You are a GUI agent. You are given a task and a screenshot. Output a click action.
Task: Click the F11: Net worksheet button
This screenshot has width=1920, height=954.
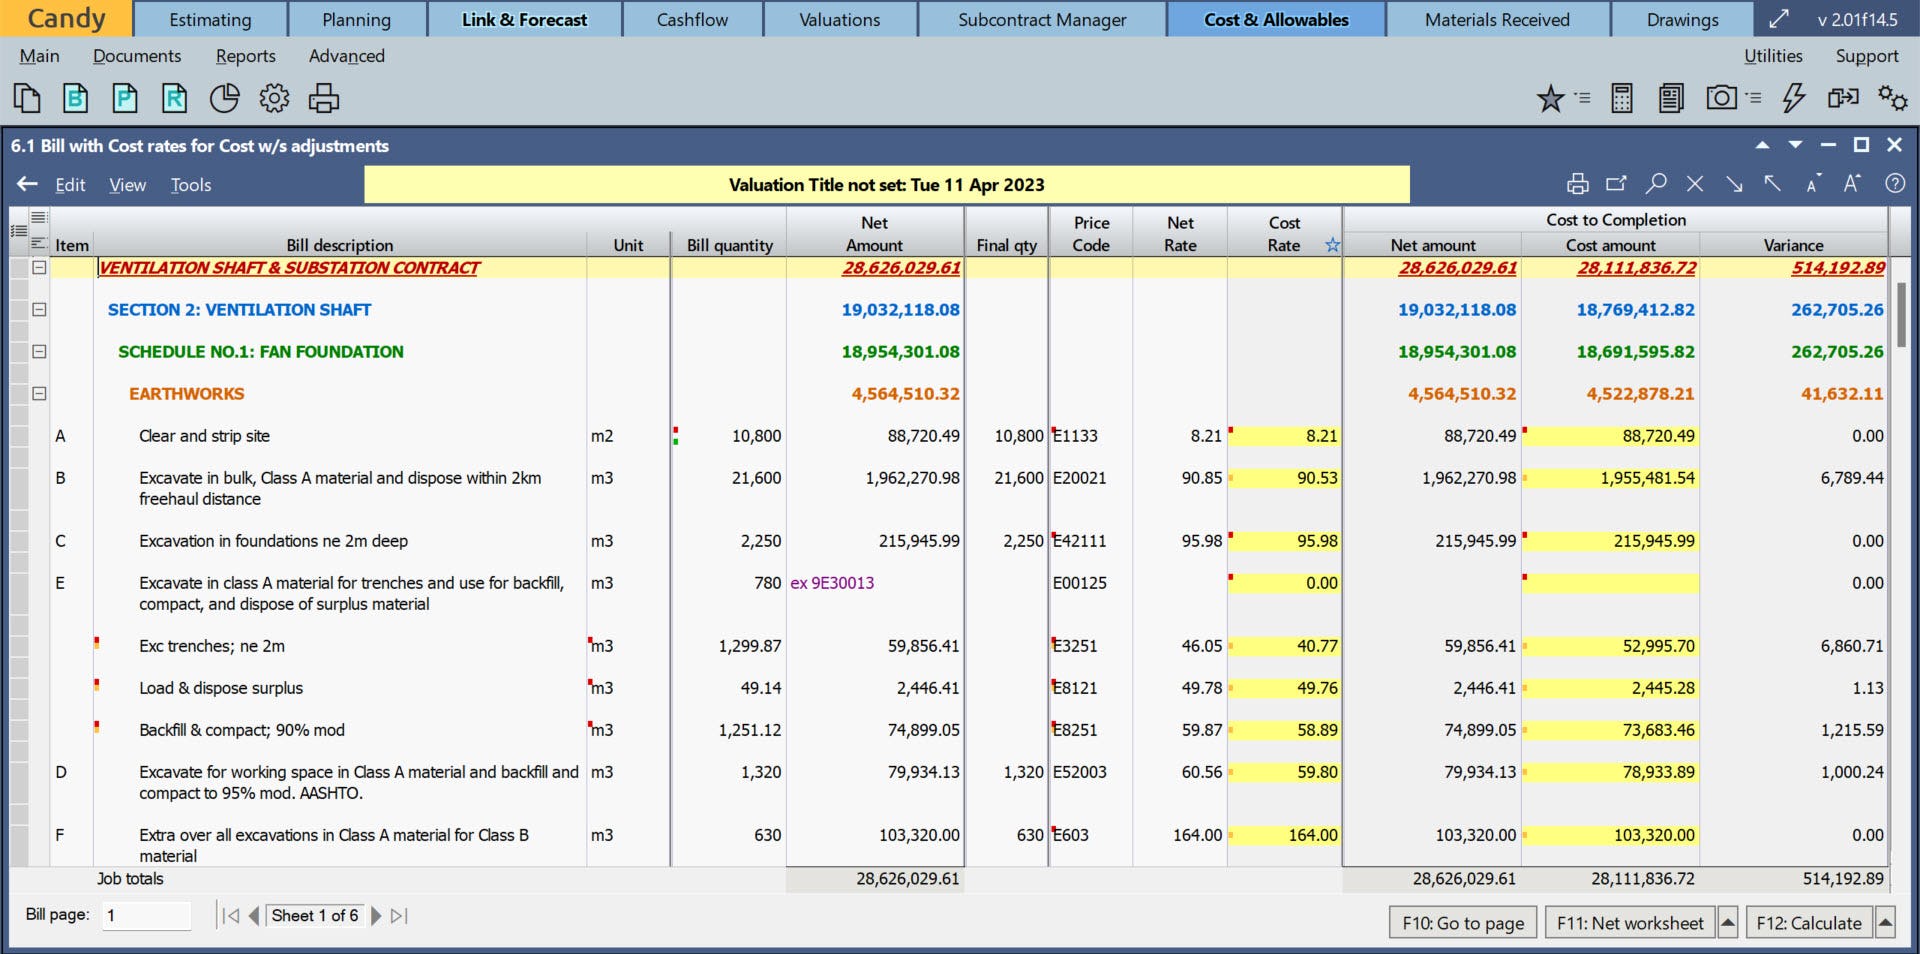(x=1630, y=922)
